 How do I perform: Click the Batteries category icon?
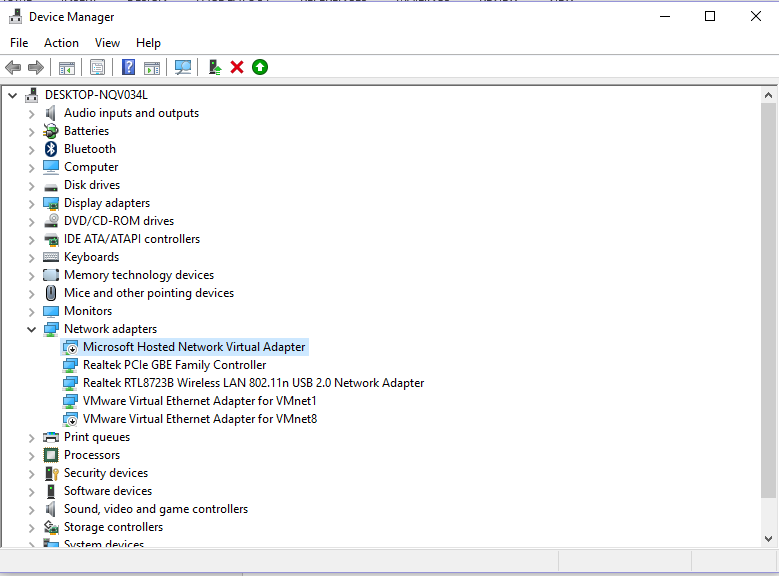[51, 131]
